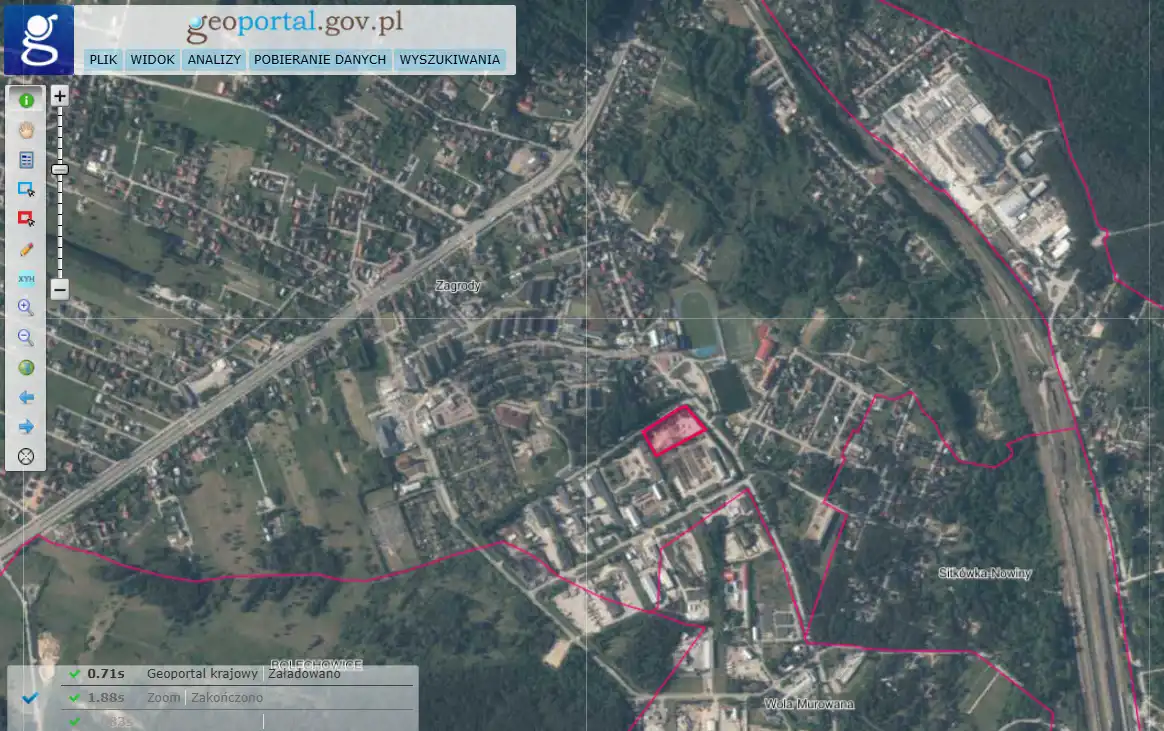Activate the magnifier zoom-out tool

[26, 337]
